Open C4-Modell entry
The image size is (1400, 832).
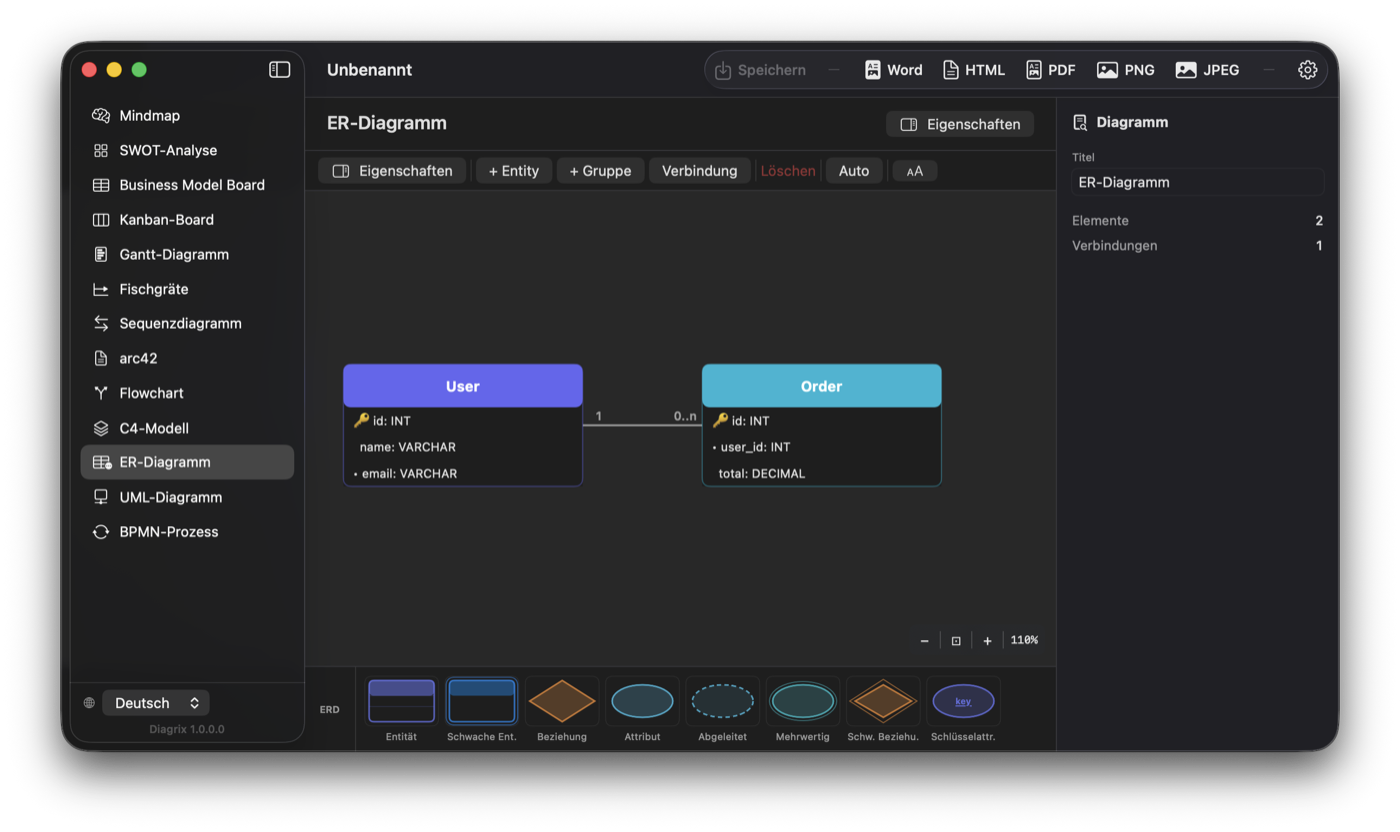pyautogui.click(x=187, y=428)
